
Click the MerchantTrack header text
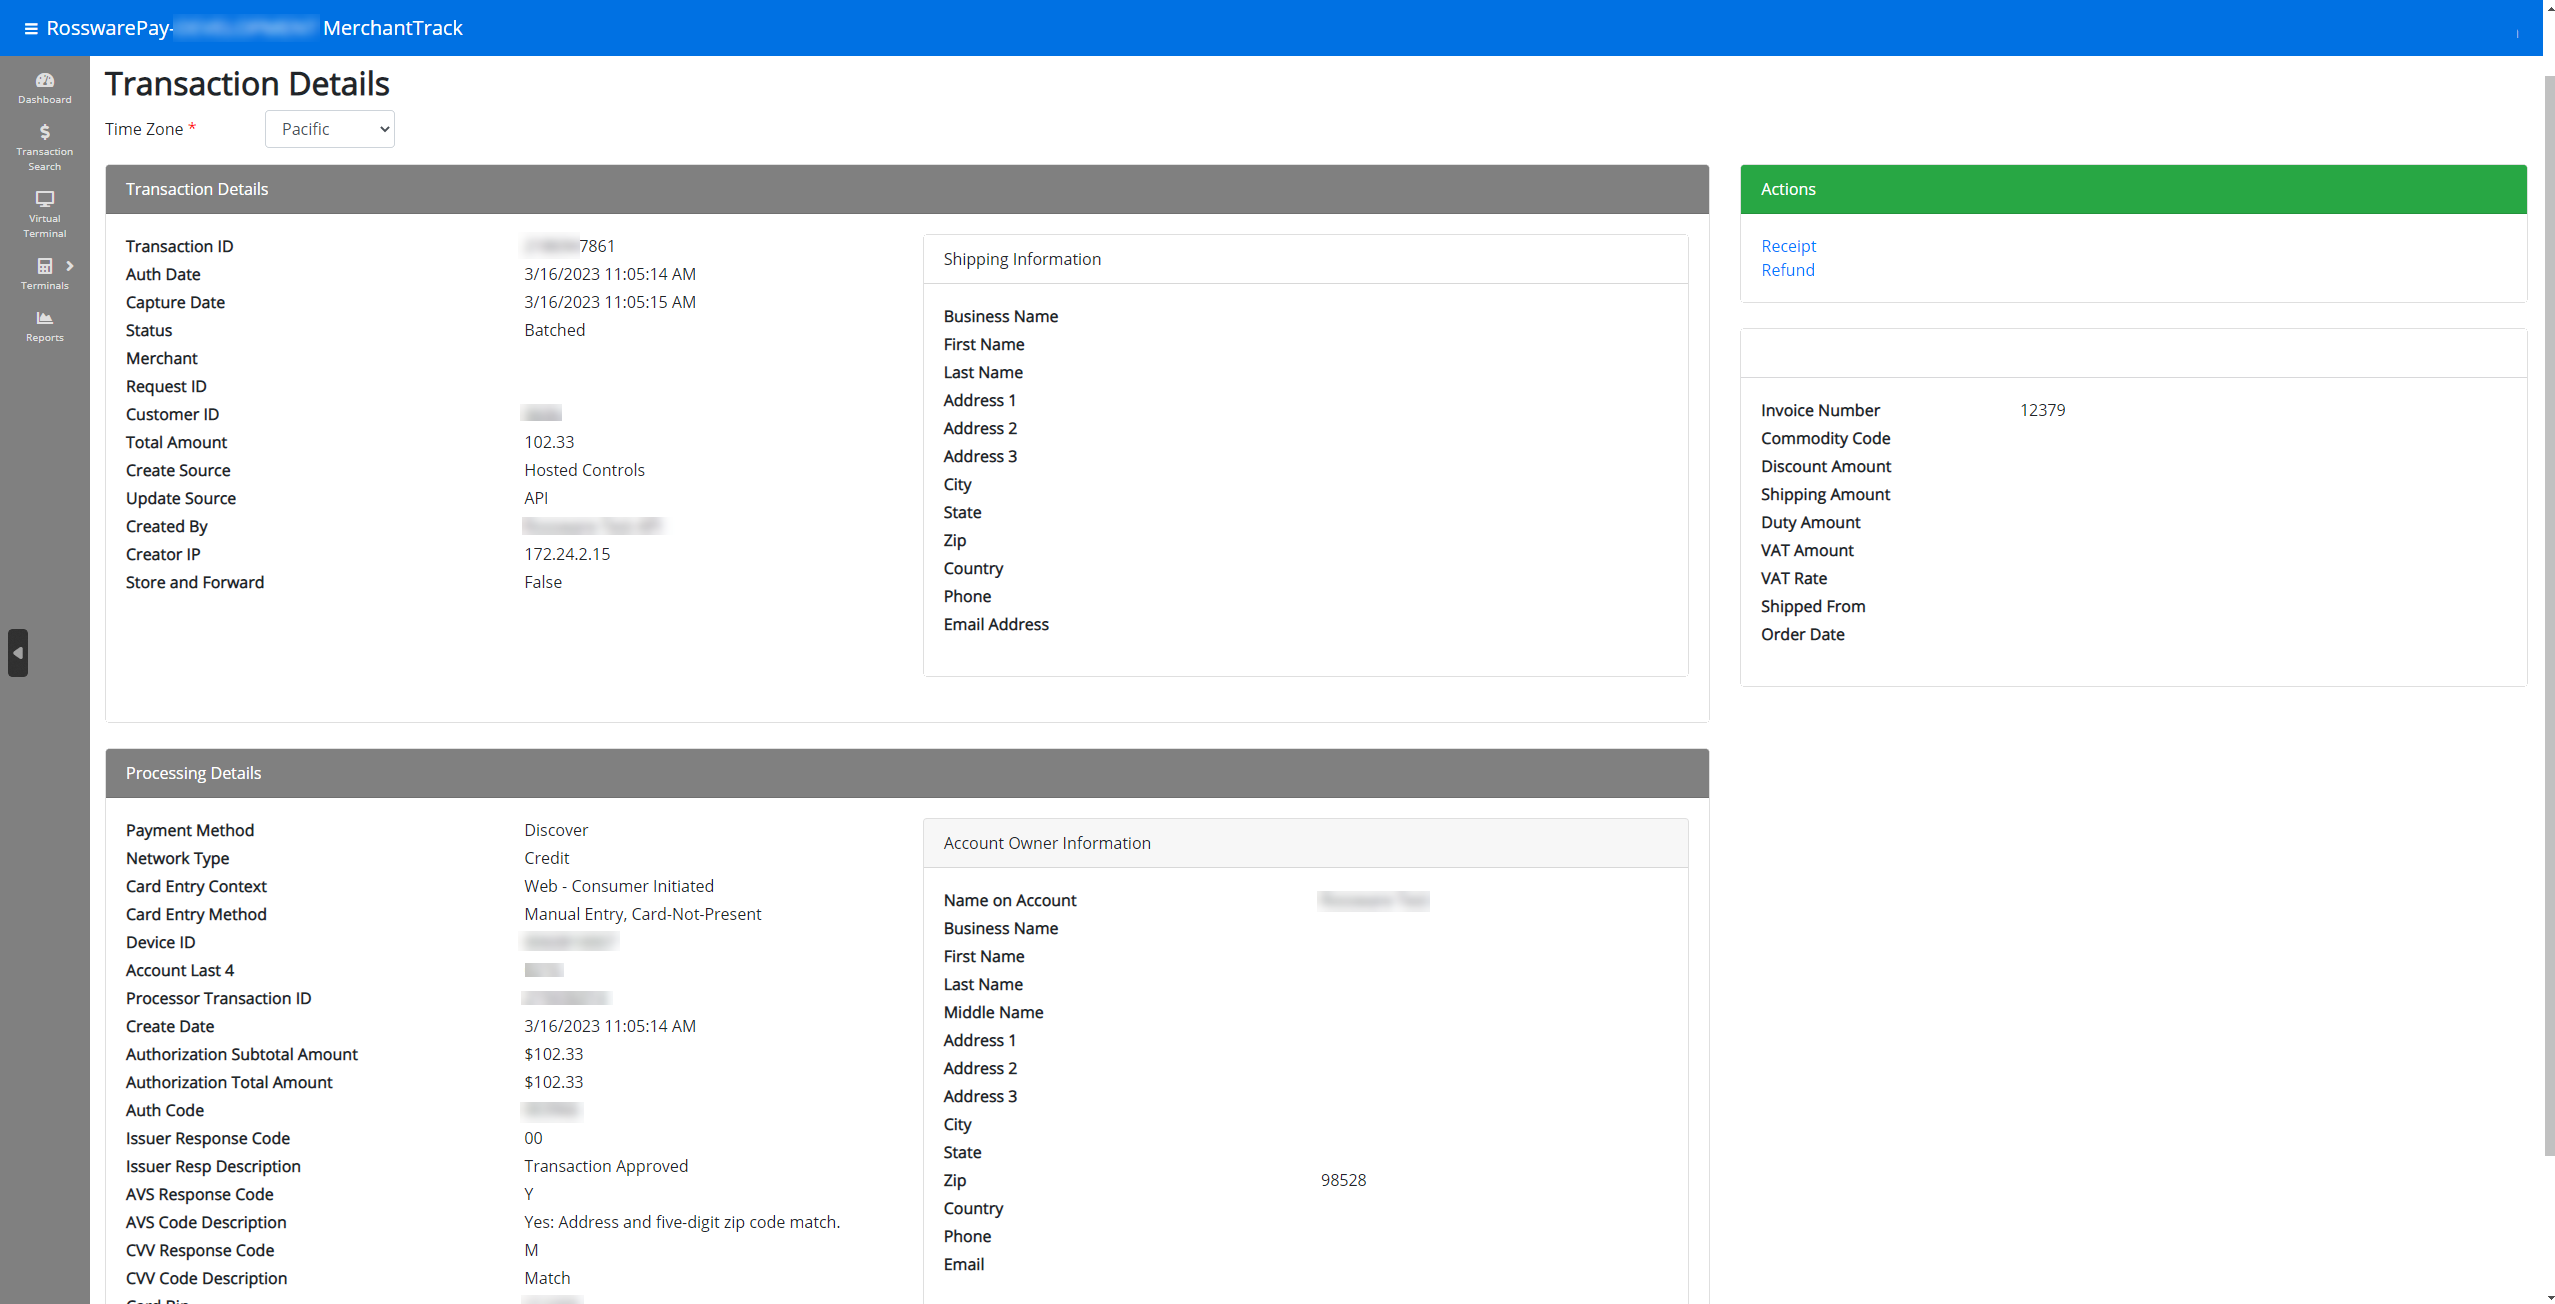392,28
